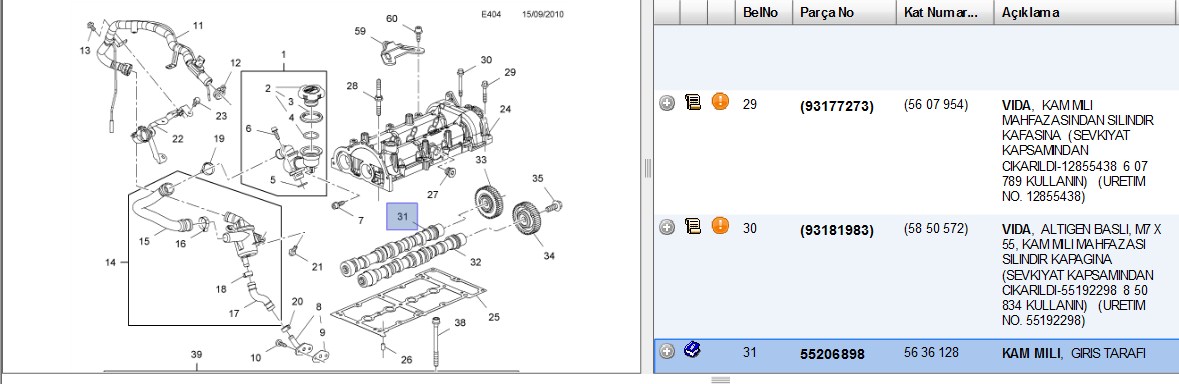Image resolution: width=1179 pixels, height=384 pixels.
Task: Click callout number 60 at diagram top
Action: 392,18
